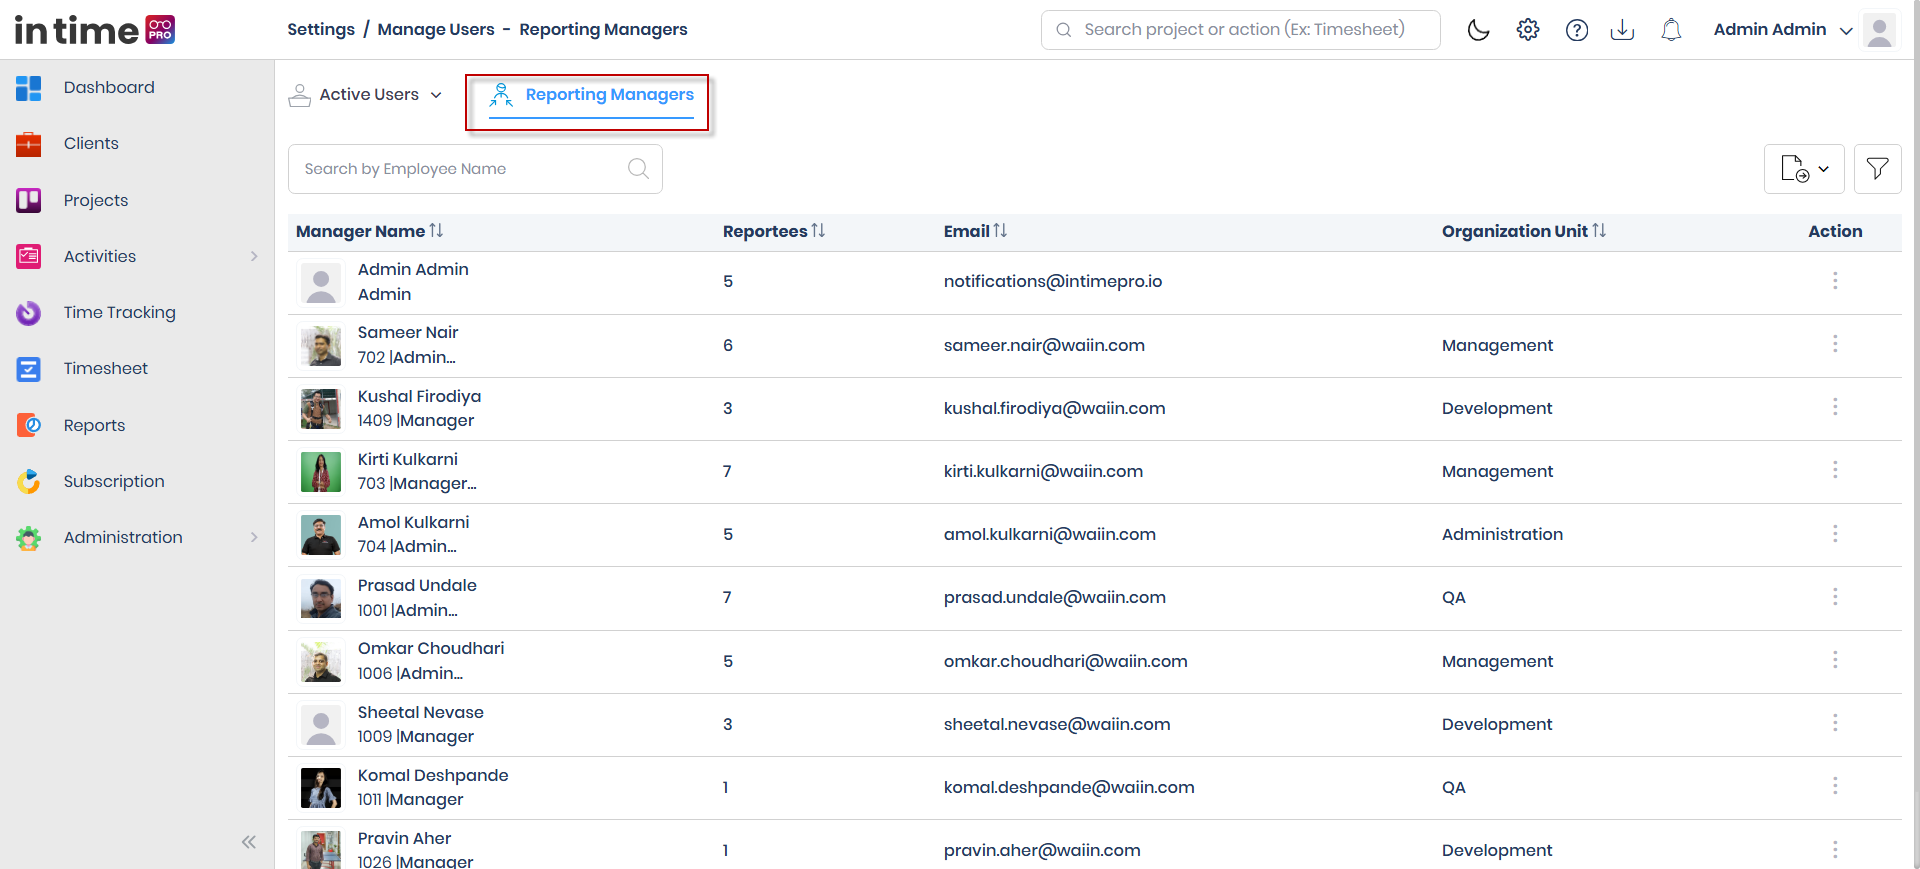Open Reports from the sidebar
The image size is (1920, 869).
coord(95,425)
